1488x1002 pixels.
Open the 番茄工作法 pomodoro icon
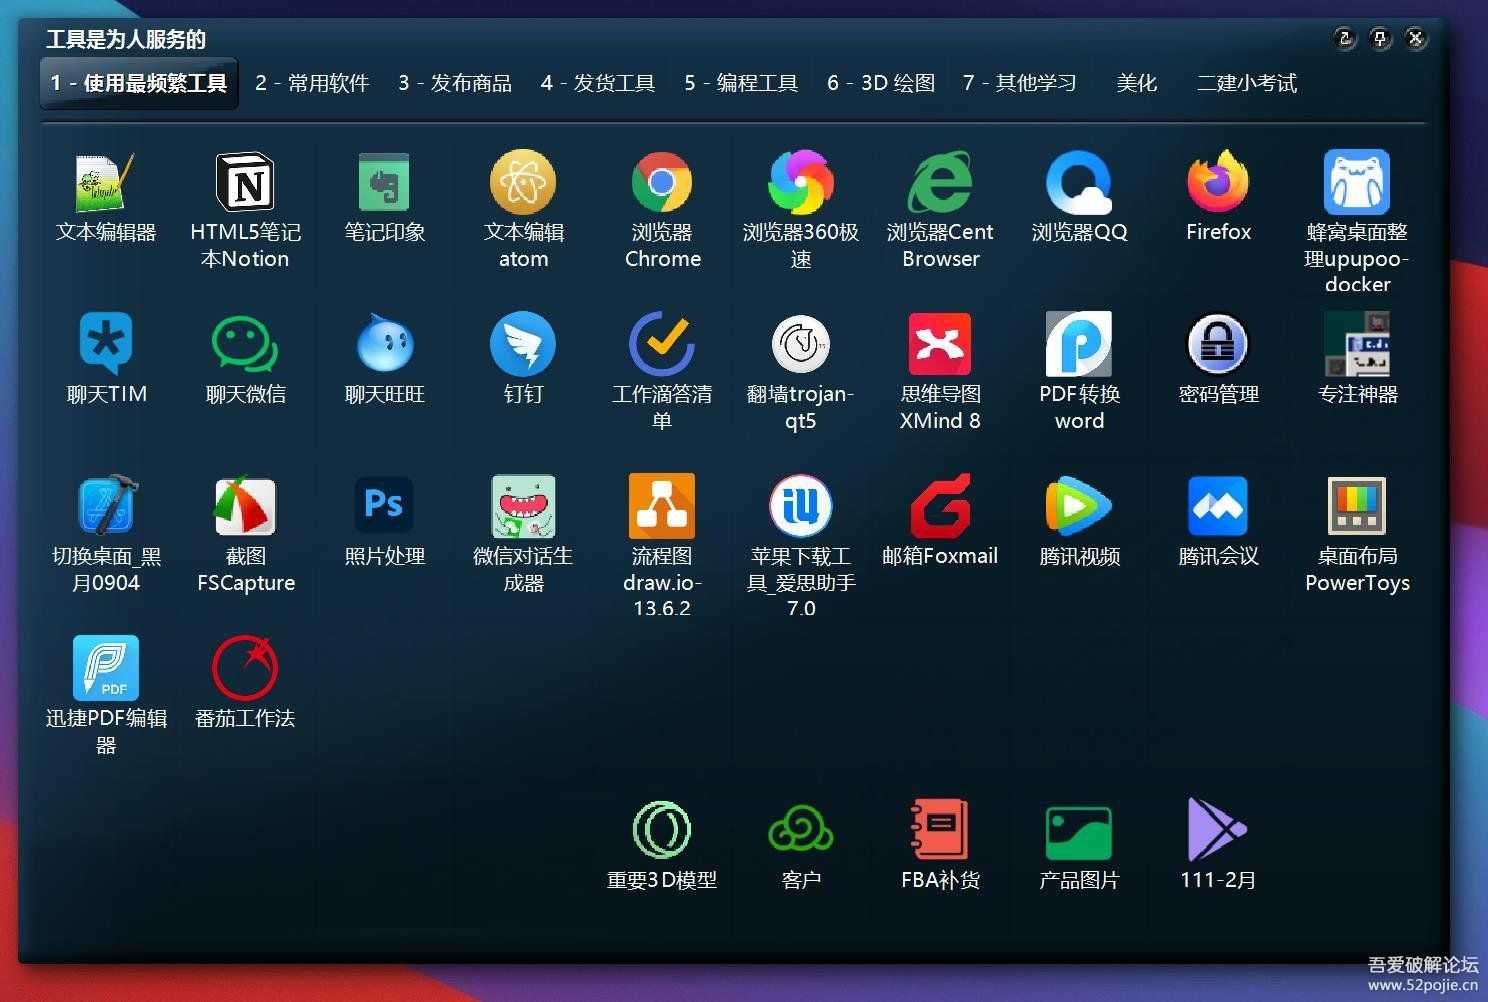(x=245, y=668)
